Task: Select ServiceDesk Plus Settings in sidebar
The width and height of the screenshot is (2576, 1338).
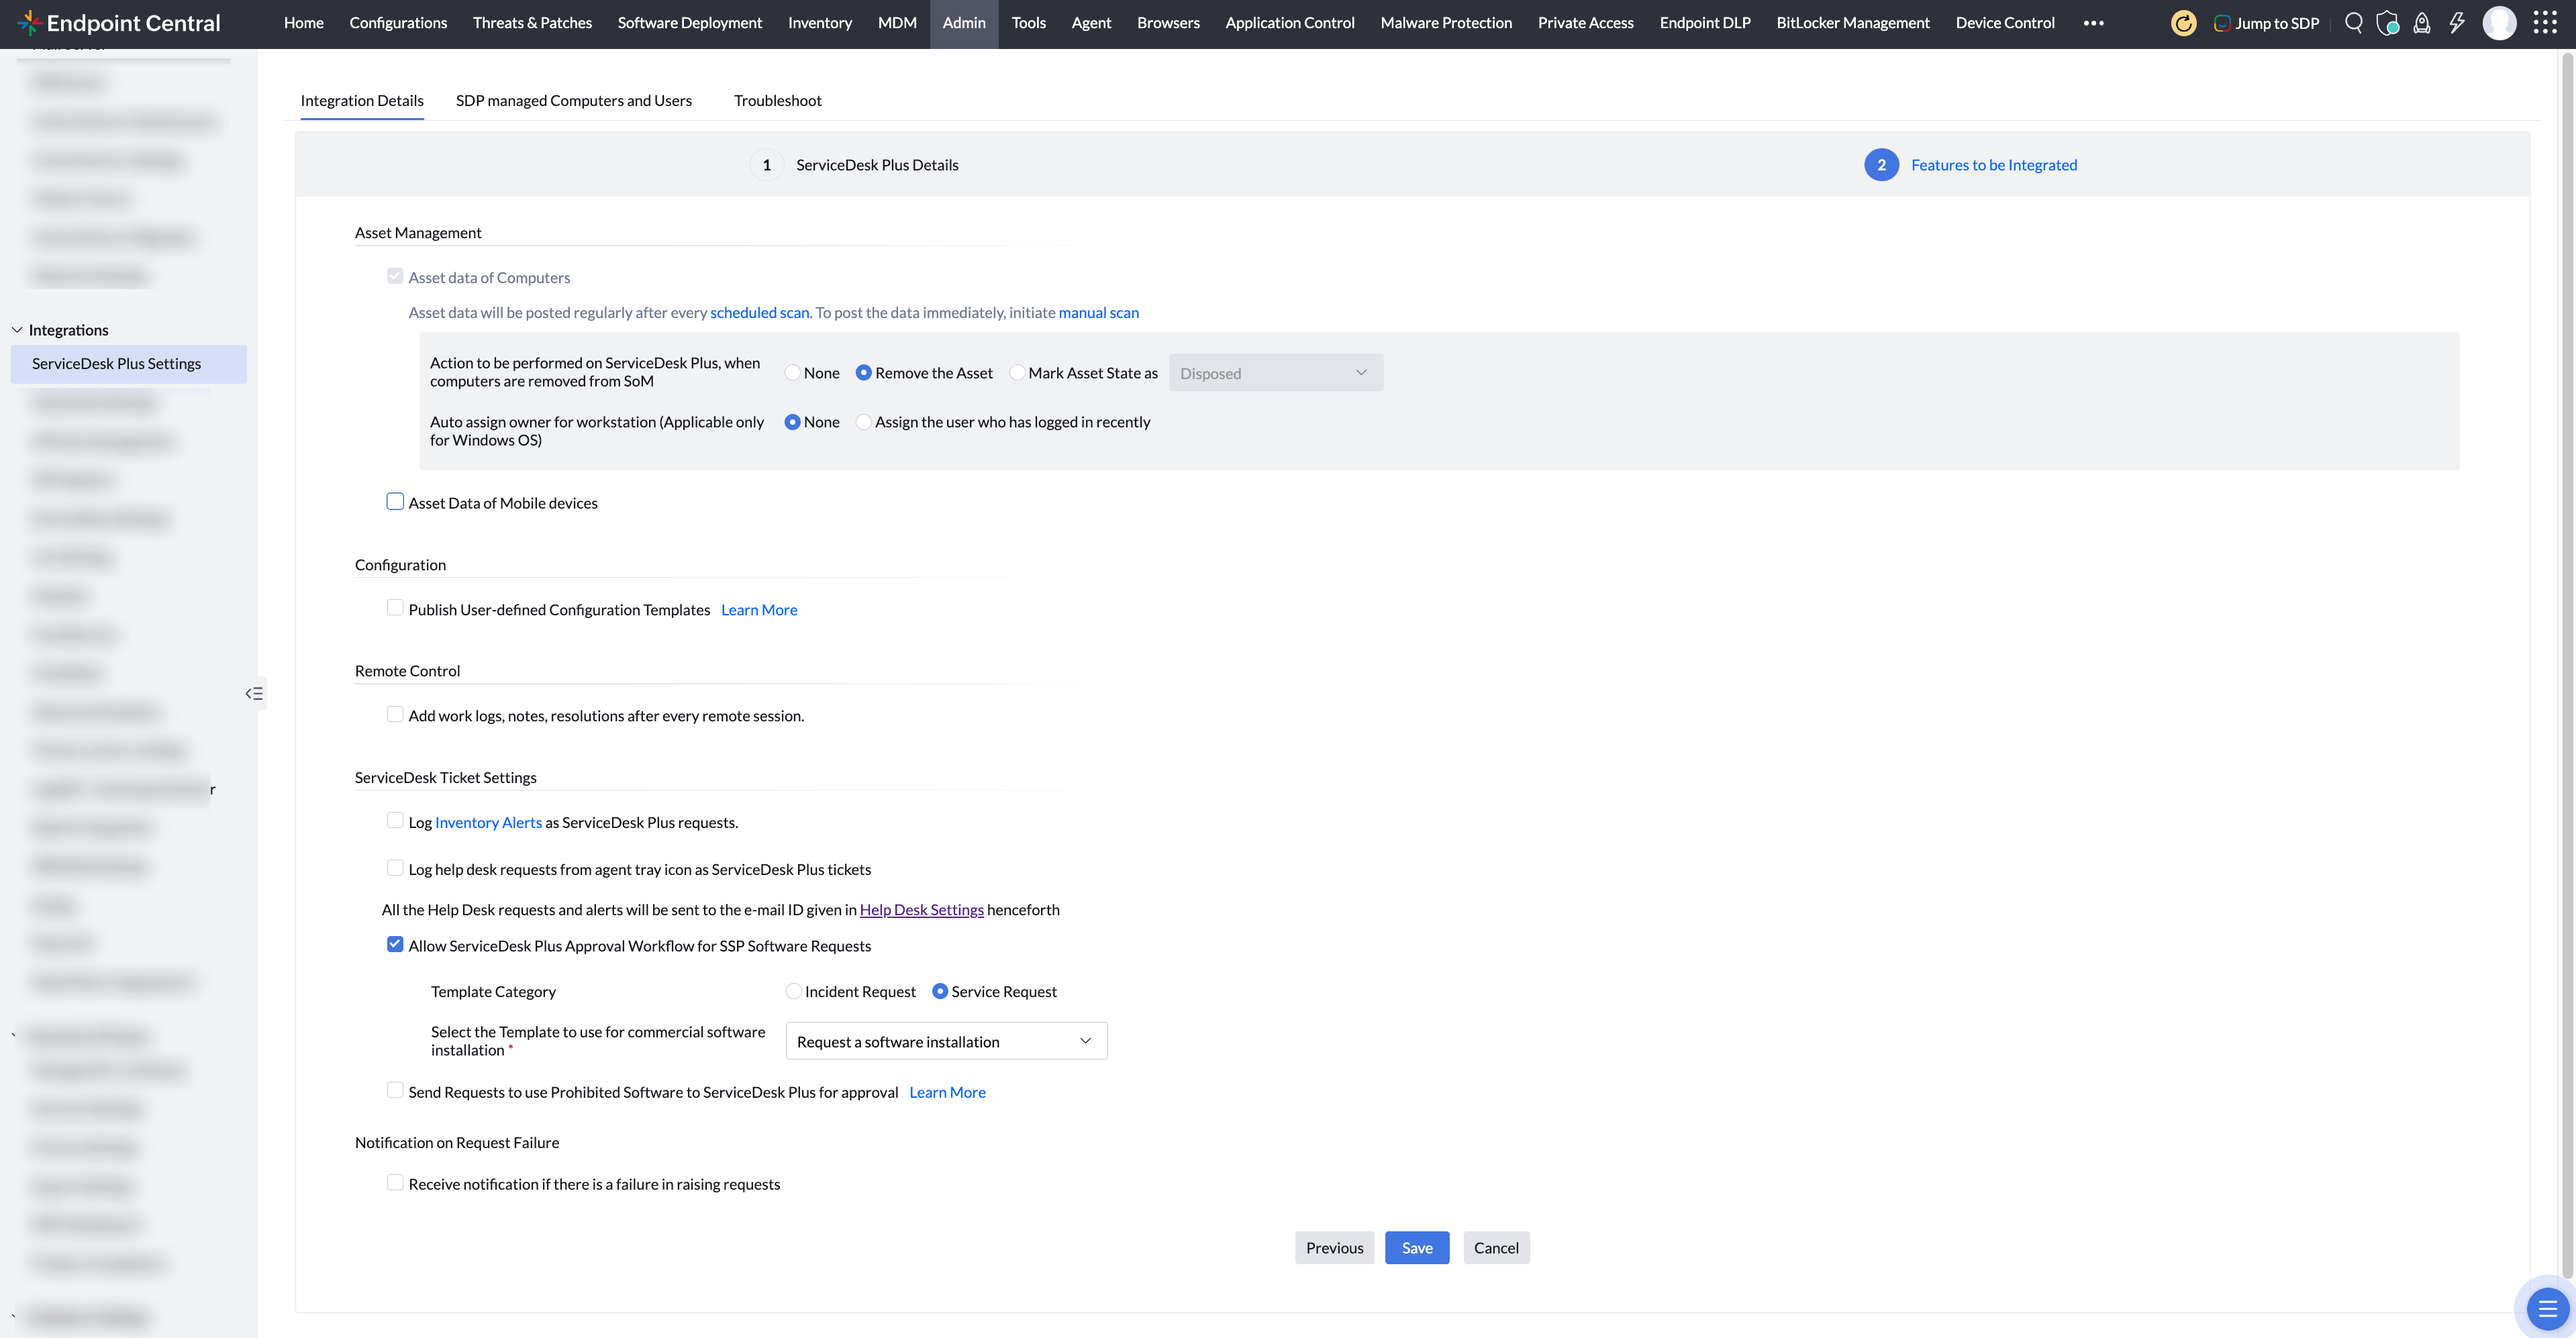Action: click(x=128, y=363)
